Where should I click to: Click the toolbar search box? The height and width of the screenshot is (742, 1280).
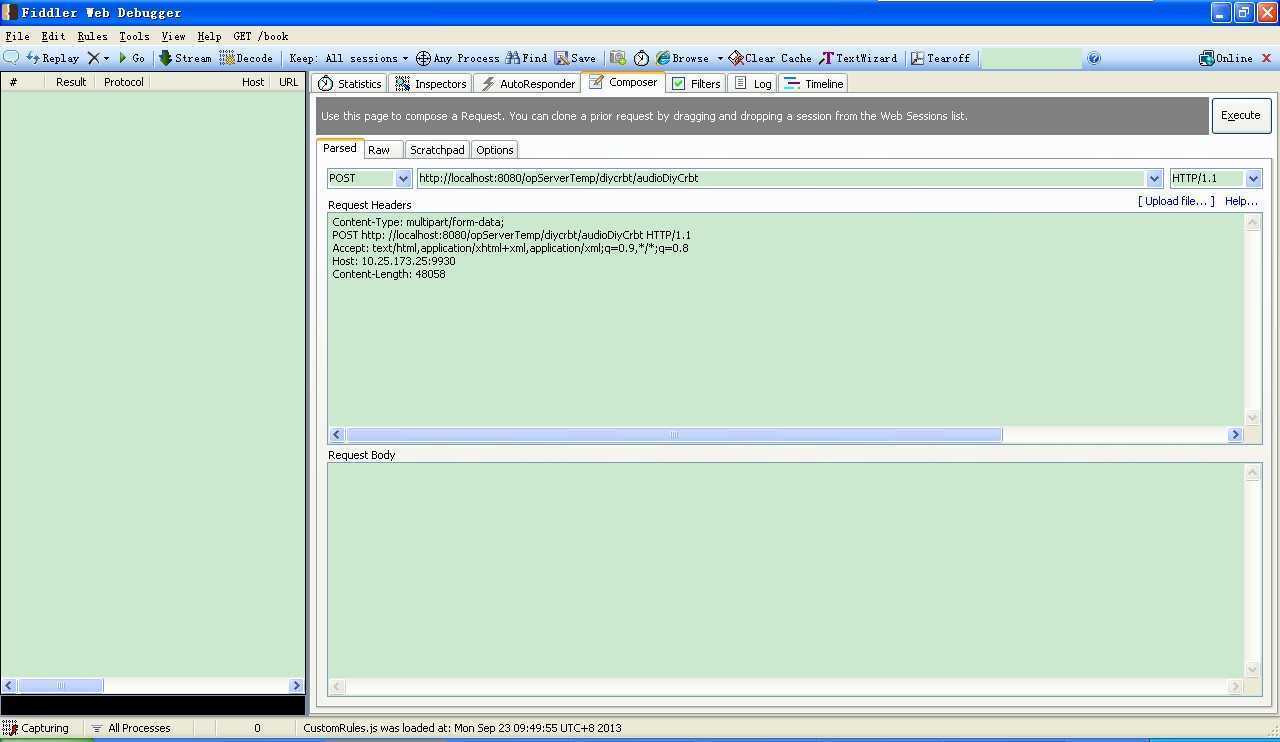[x=1031, y=58]
